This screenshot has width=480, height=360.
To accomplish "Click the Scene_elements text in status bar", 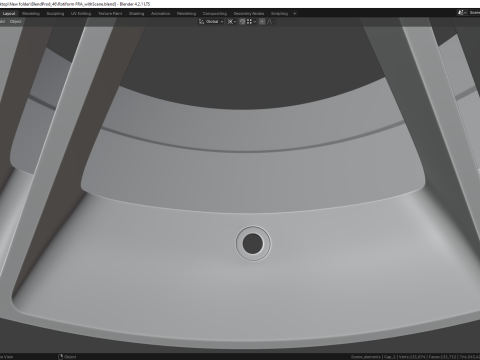I will point(366,357).
